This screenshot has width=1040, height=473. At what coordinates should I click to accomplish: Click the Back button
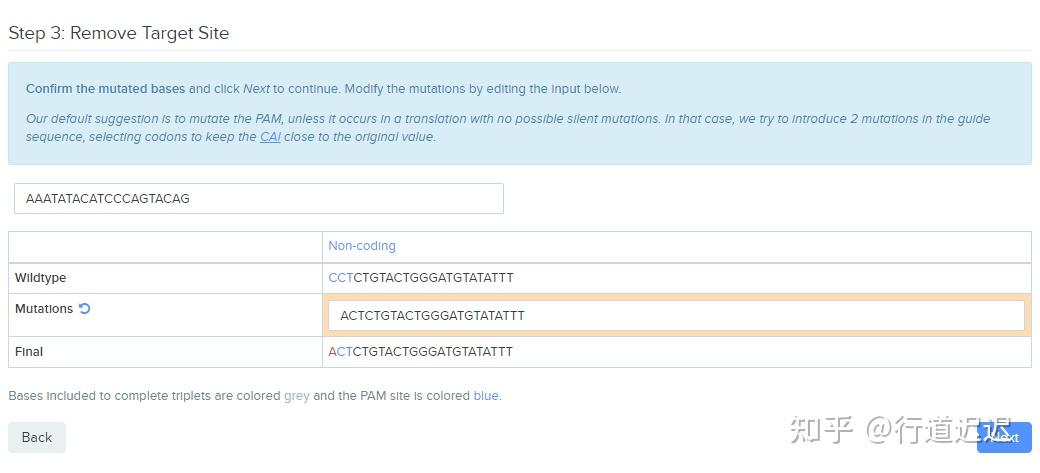click(x=37, y=437)
